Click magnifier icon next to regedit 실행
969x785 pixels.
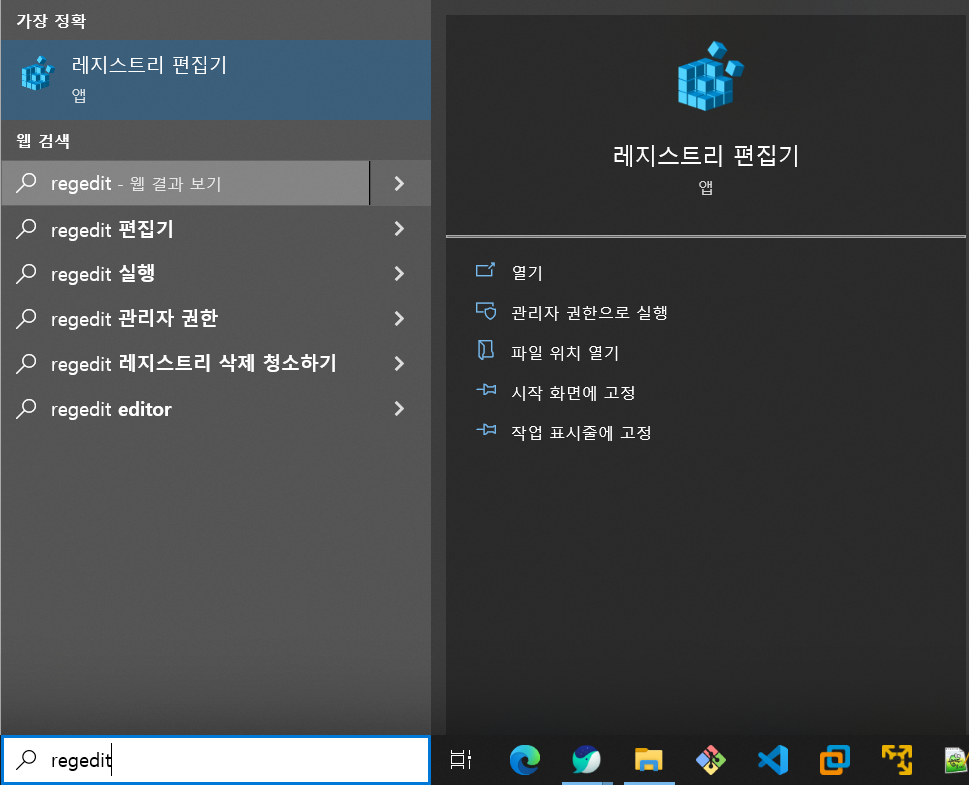point(26,273)
